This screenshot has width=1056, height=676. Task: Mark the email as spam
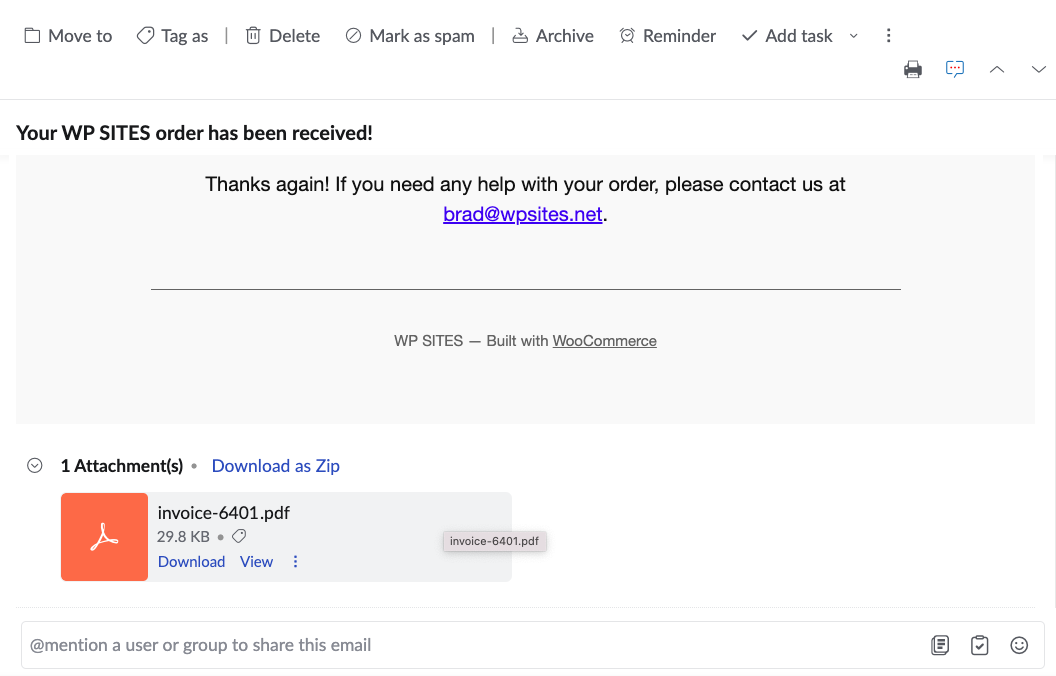(409, 36)
